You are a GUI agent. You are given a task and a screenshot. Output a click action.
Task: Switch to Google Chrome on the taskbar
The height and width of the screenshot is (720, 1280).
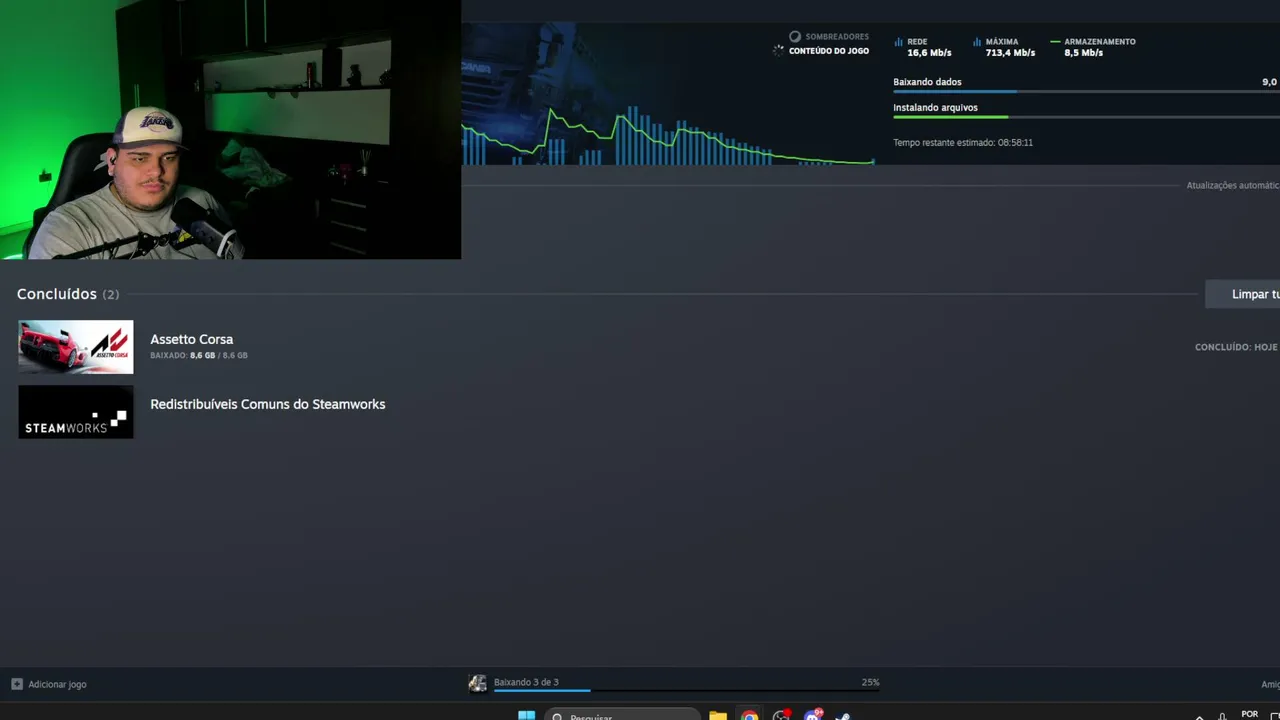pyautogui.click(x=750, y=715)
